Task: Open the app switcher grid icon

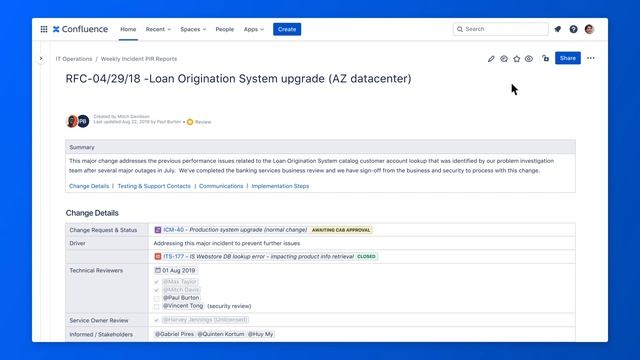Action: coord(44,29)
